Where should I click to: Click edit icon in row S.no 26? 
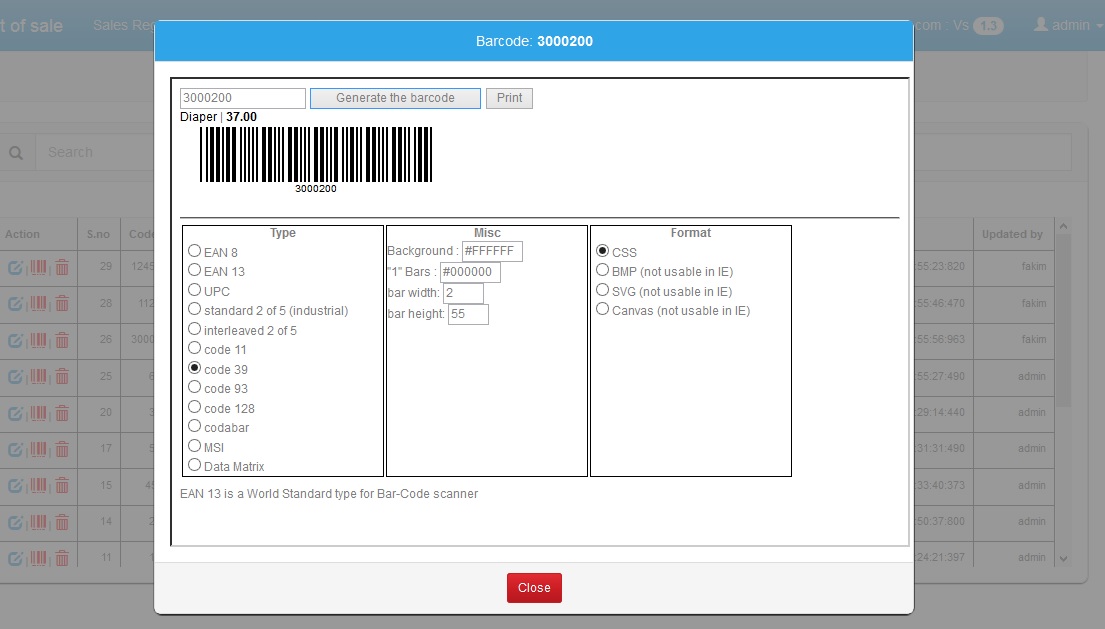[16, 340]
